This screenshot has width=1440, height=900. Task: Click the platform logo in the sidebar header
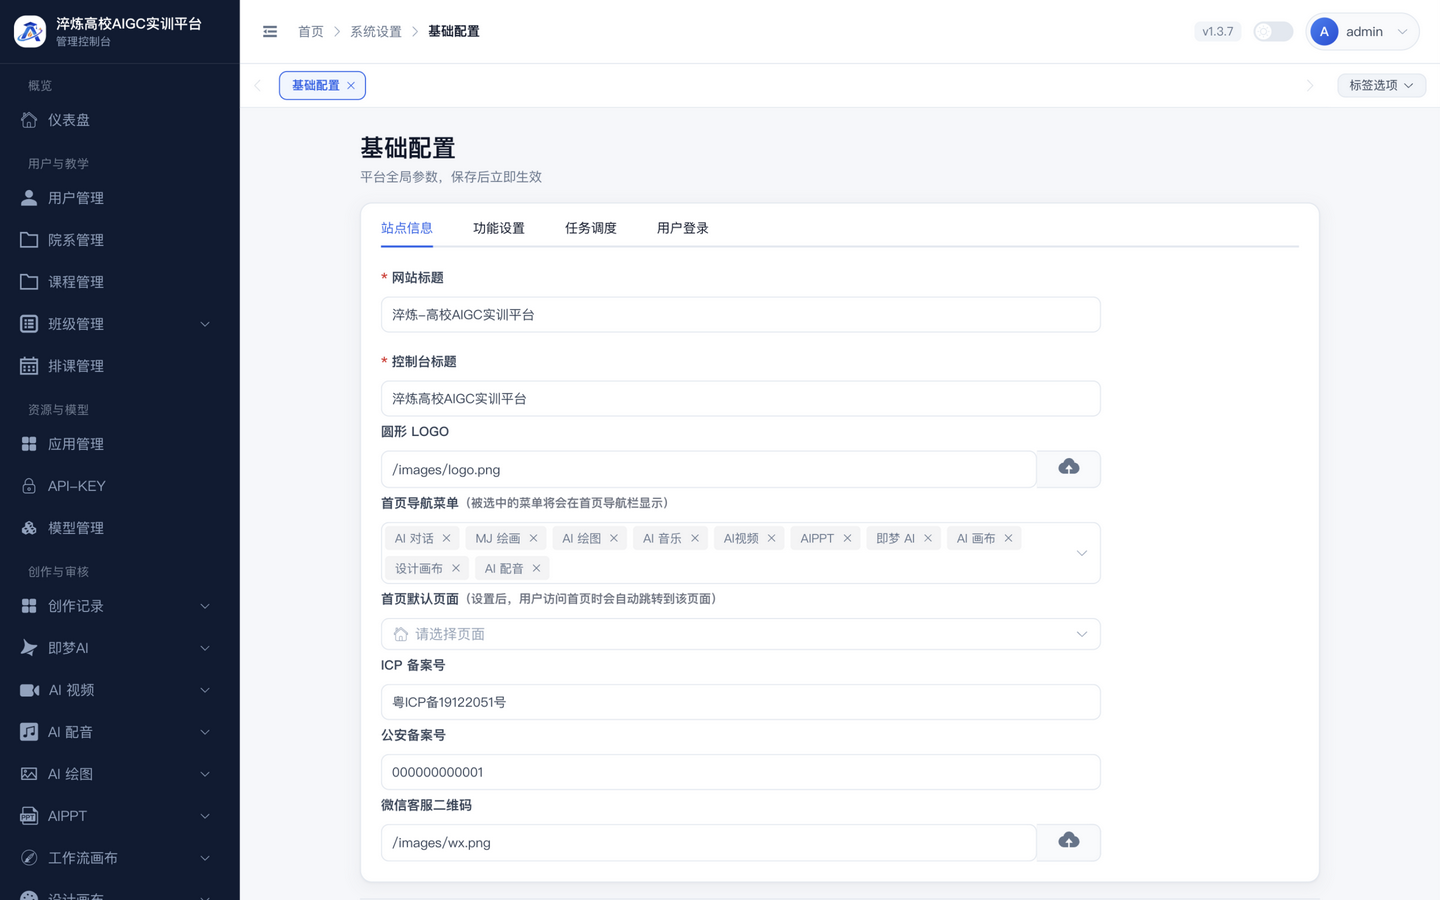tap(30, 31)
